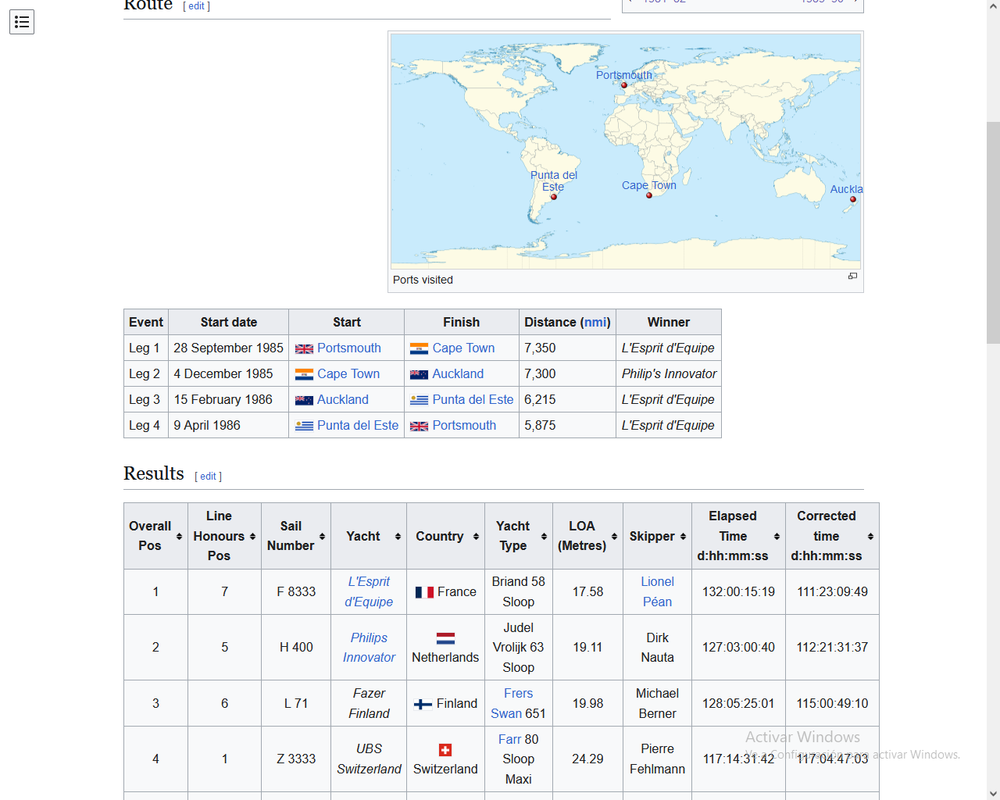Click the France flag in results table
1000x800 pixels.
point(424,592)
